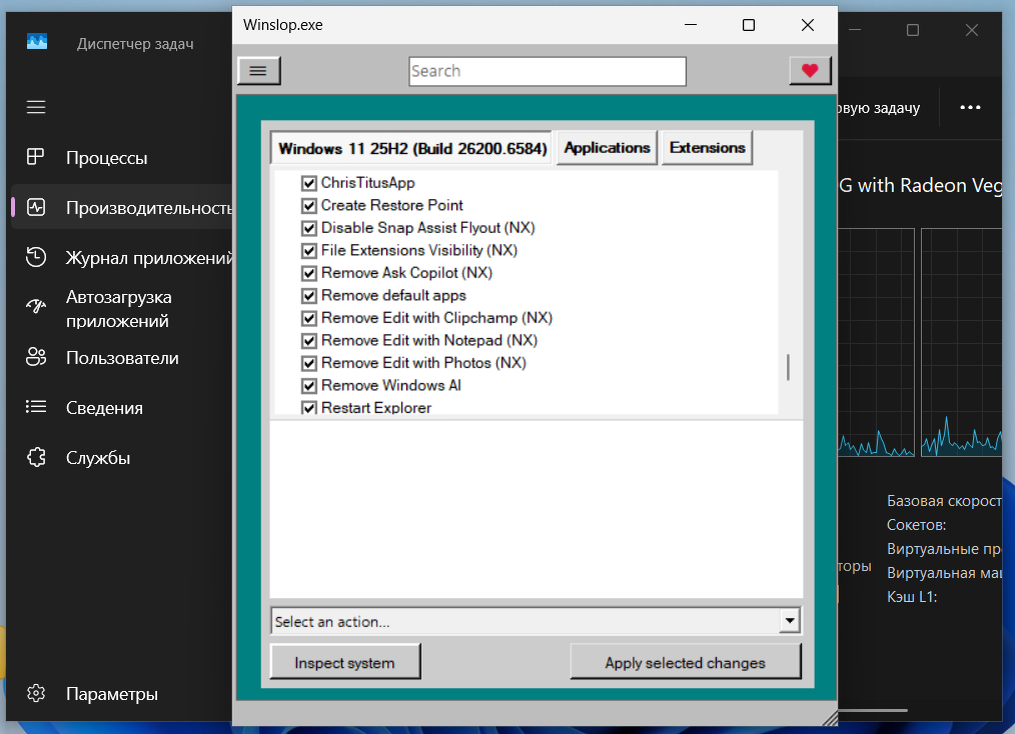Click the Inspect system button
1015x734 pixels.
click(345, 662)
